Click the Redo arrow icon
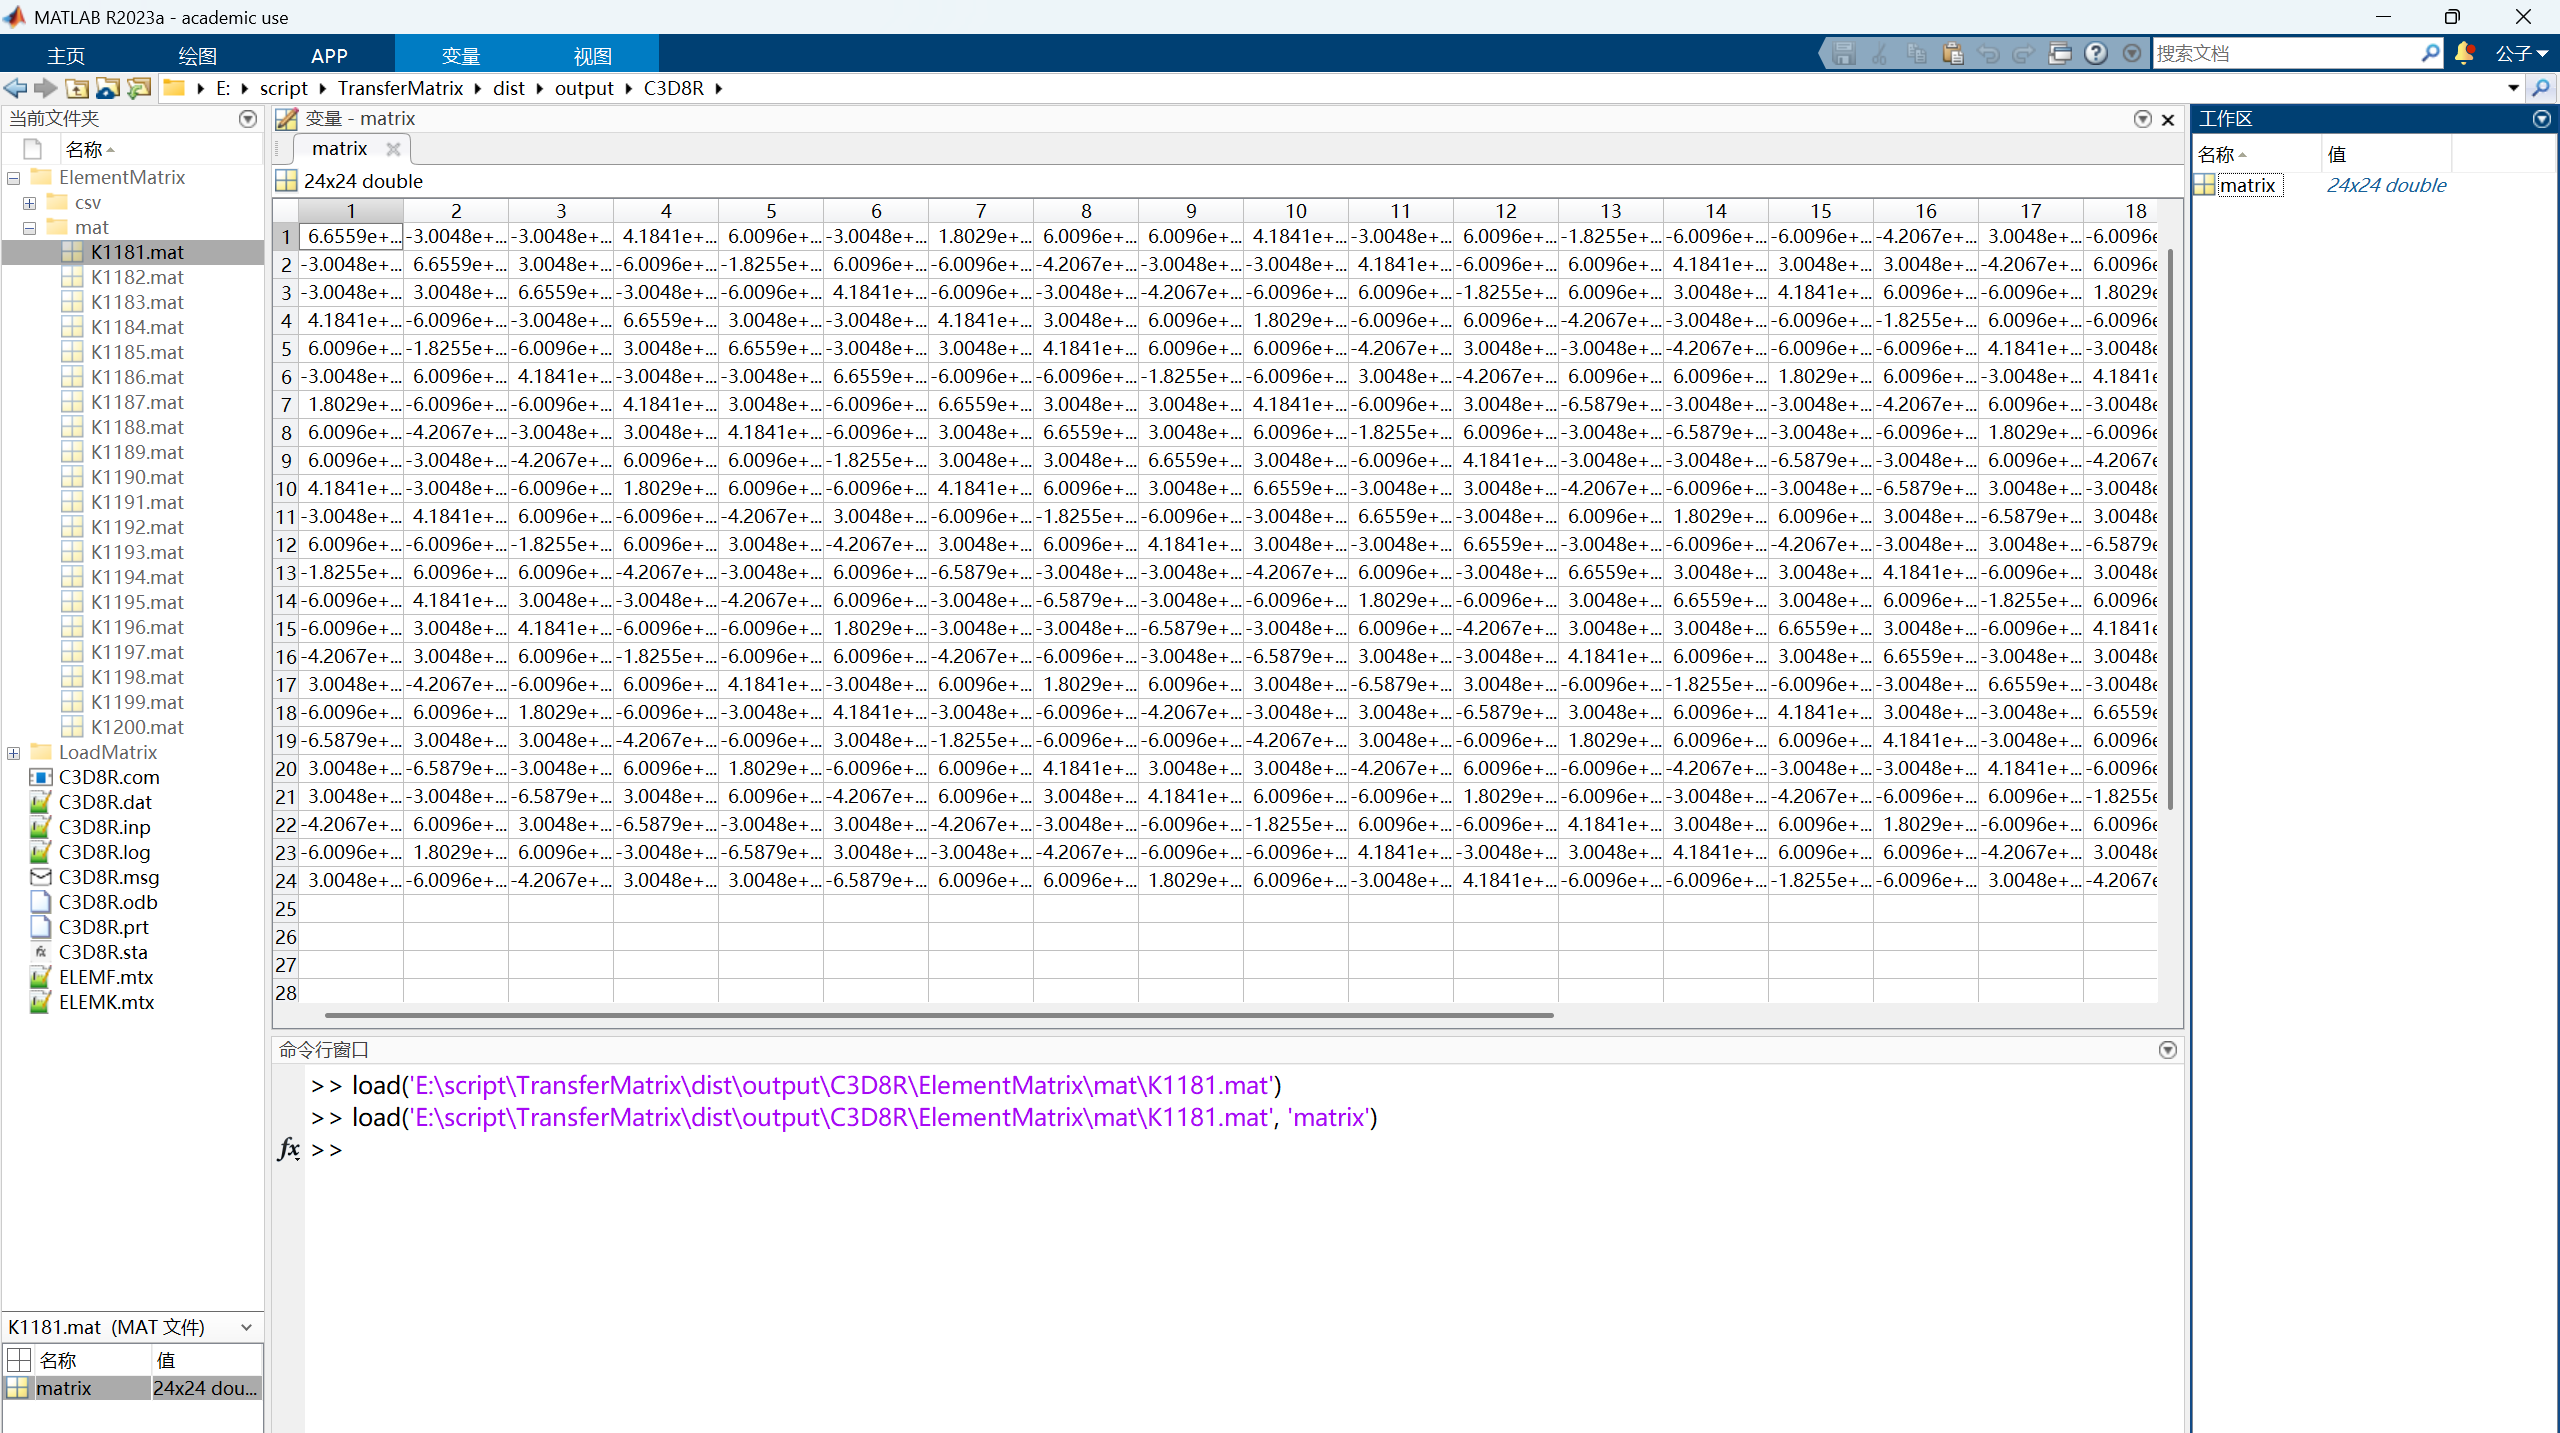 point(2023,54)
